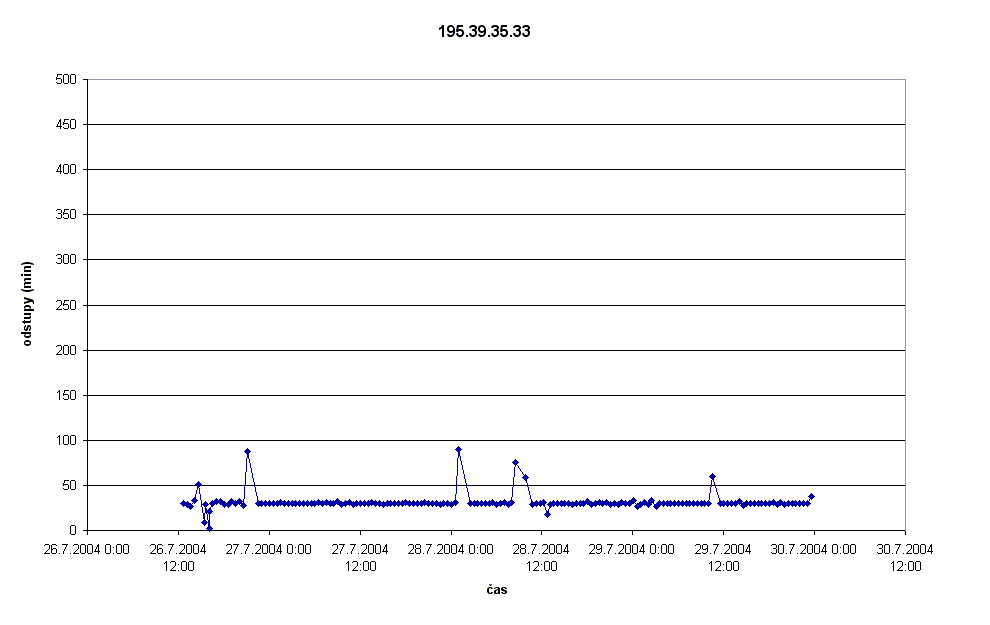
Task: Select the spike data point near 60 before 29.7.2004 12:00
Action: pyautogui.click(x=712, y=477)
